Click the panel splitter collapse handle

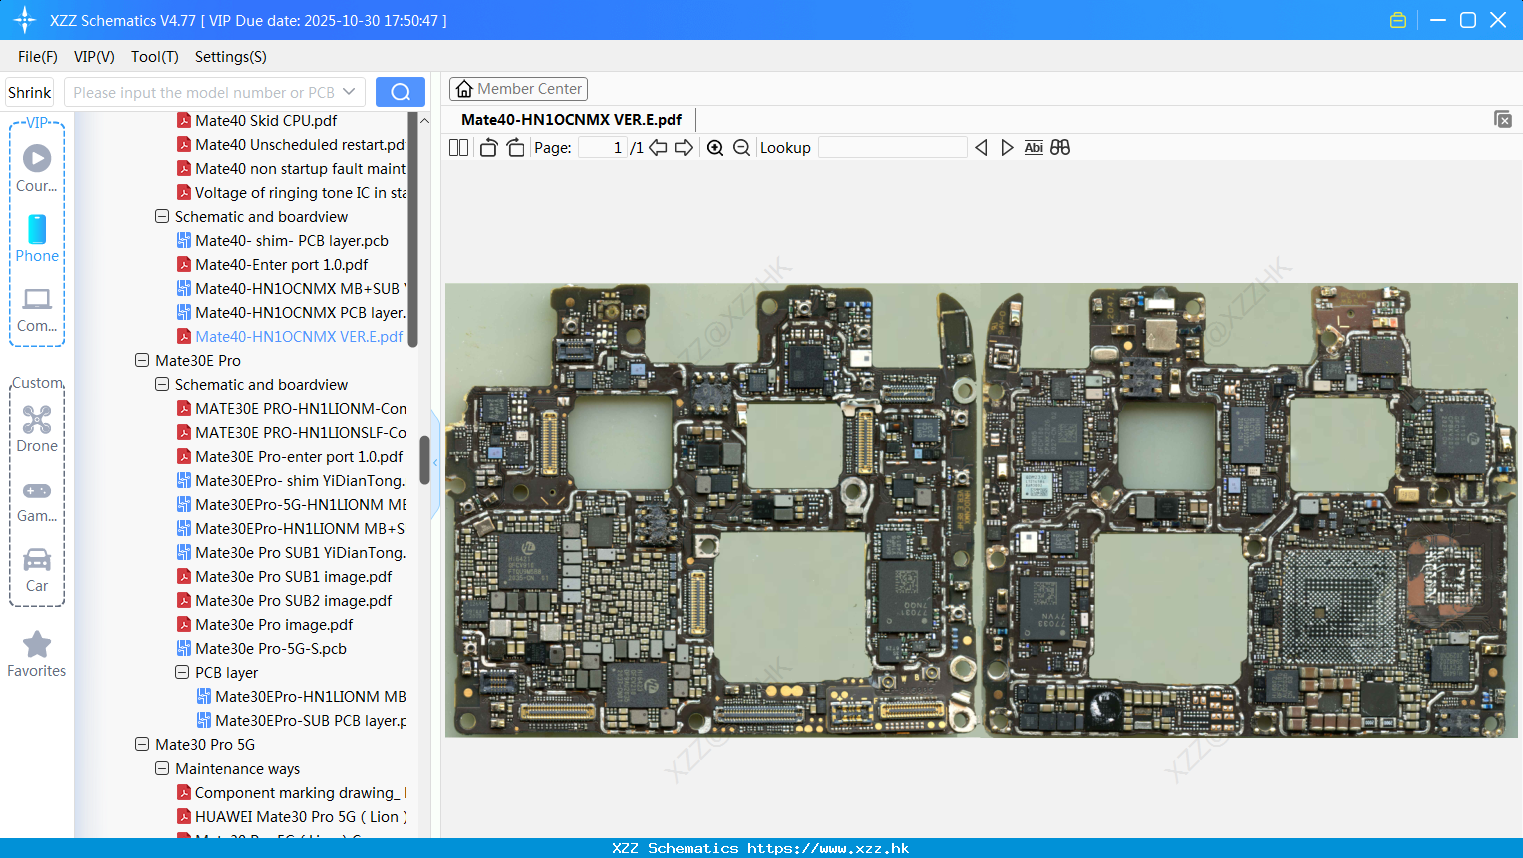coord(435,464)
